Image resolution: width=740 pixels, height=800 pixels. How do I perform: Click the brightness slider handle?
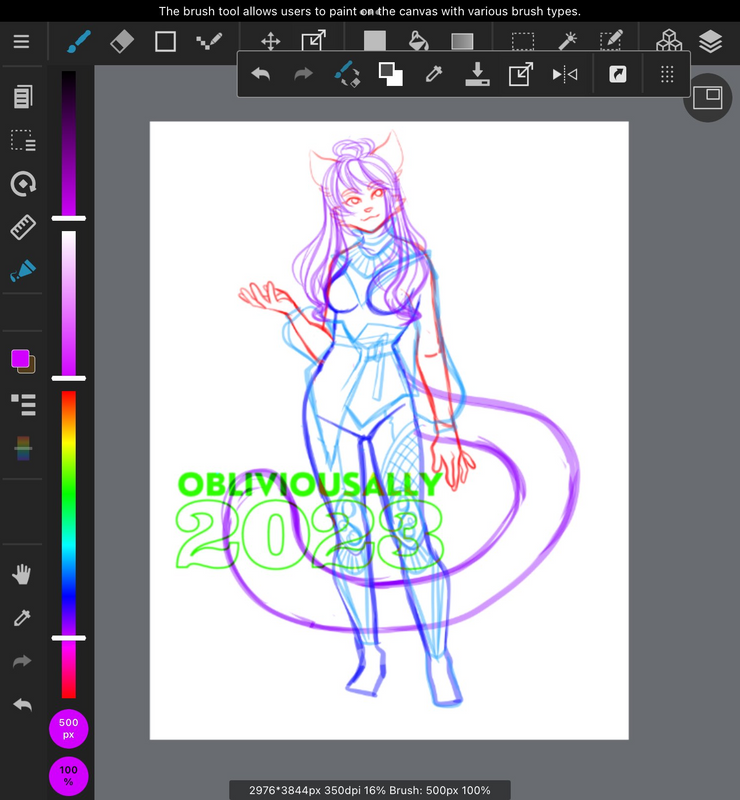[x=68, y=218]
